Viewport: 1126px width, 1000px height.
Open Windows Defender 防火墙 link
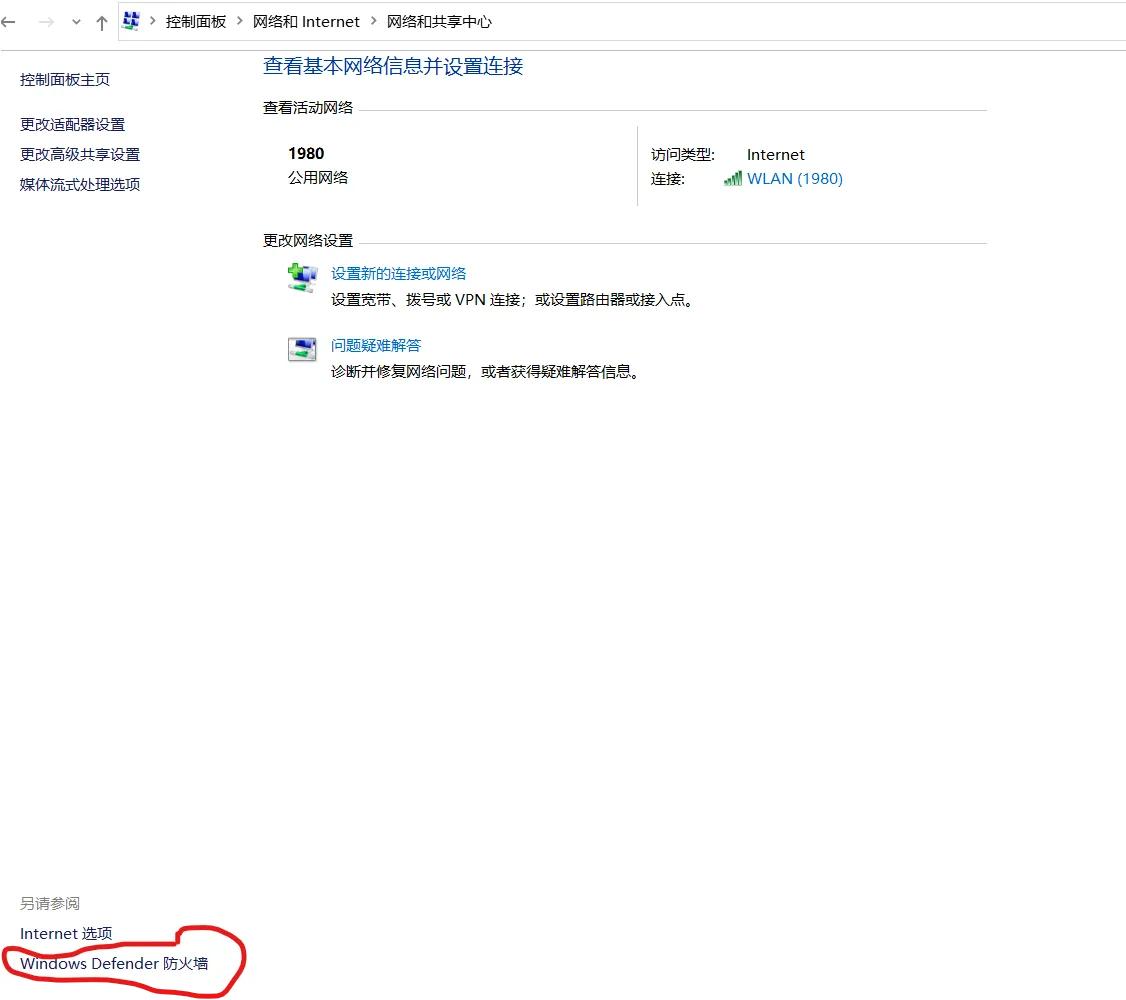[x=114, y=964]
